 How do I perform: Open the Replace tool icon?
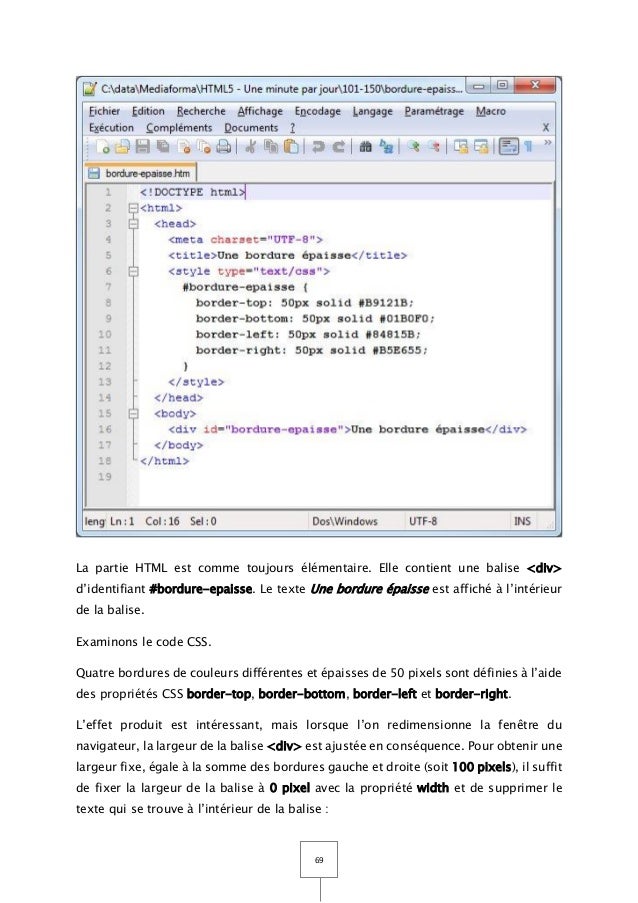tap(386, 147)
